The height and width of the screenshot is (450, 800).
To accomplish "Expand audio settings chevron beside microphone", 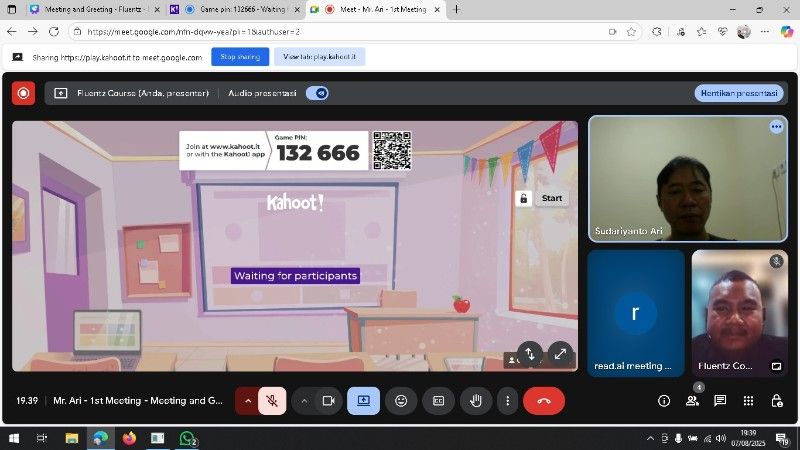I will (x=247, y=401).
